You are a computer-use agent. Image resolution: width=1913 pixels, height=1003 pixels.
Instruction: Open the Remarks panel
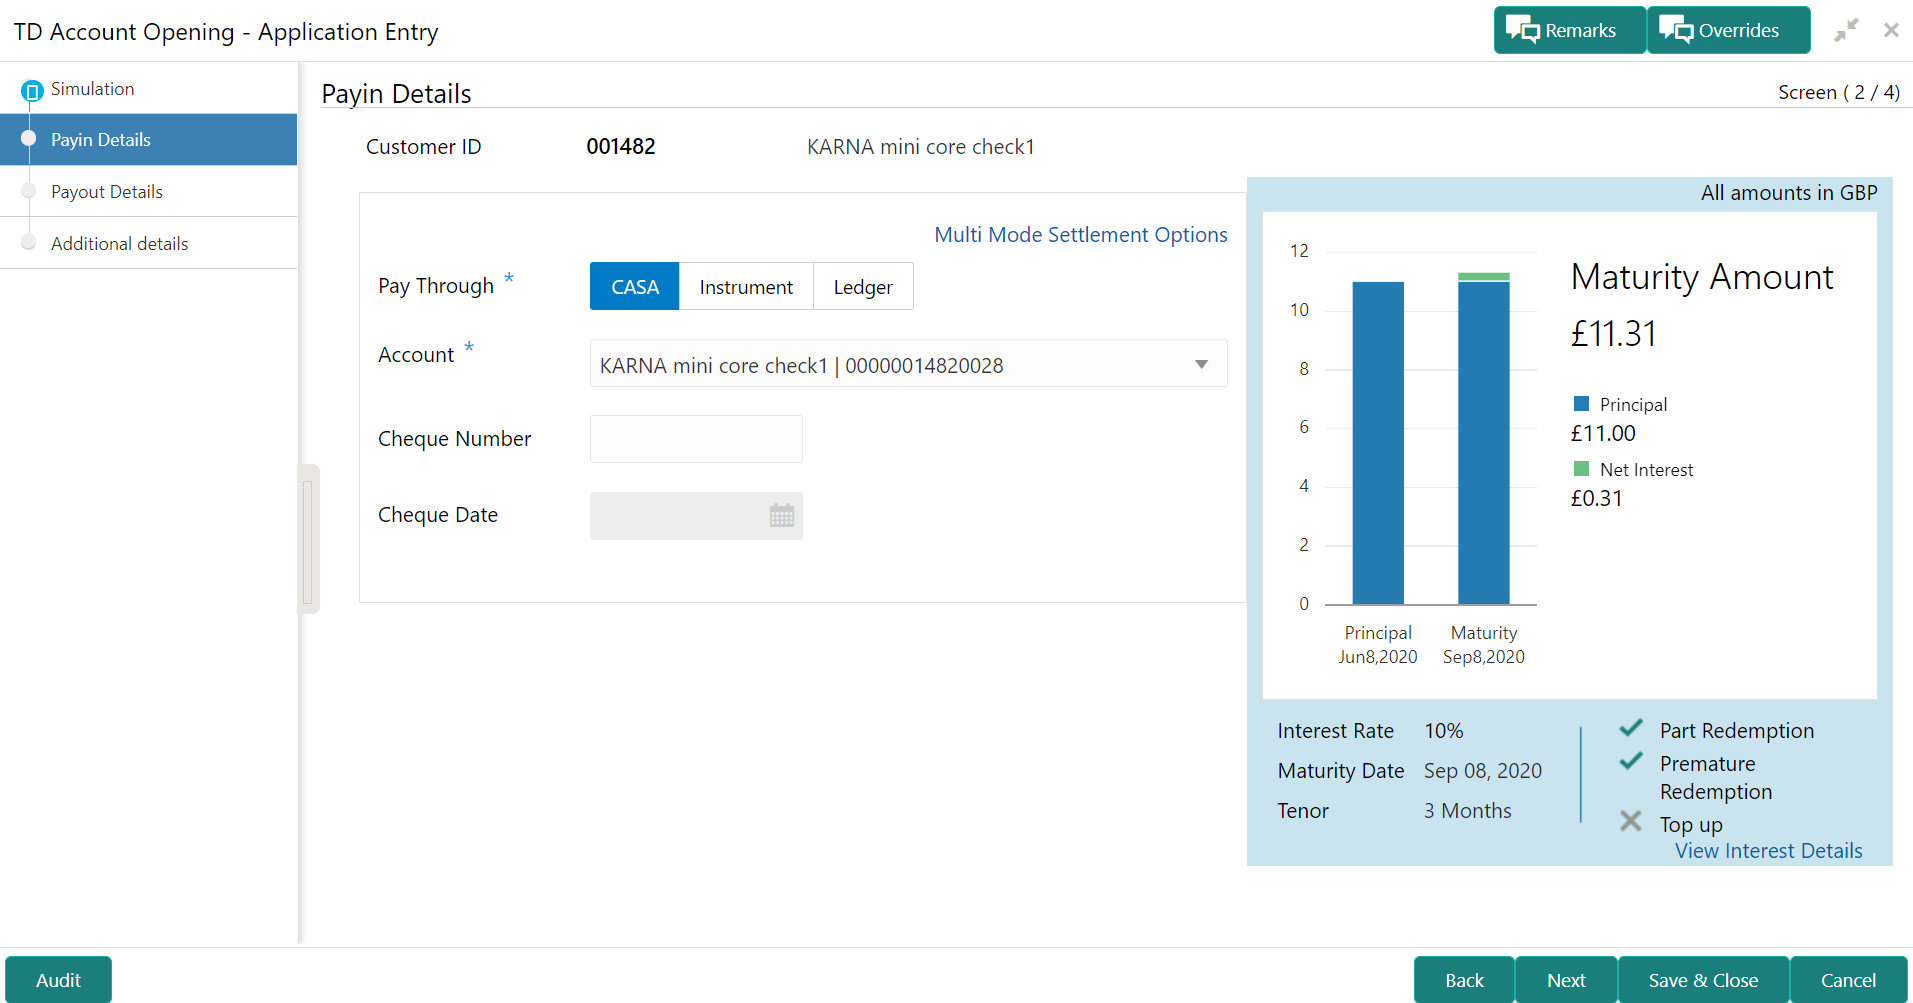tap(1569, 30)
